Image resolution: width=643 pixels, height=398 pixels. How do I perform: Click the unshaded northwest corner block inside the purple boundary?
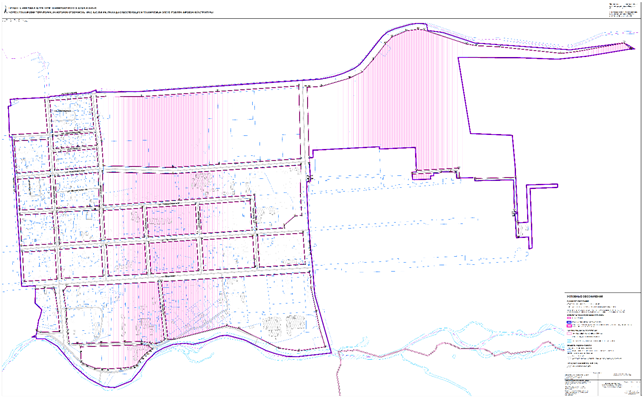pos(27,116)
